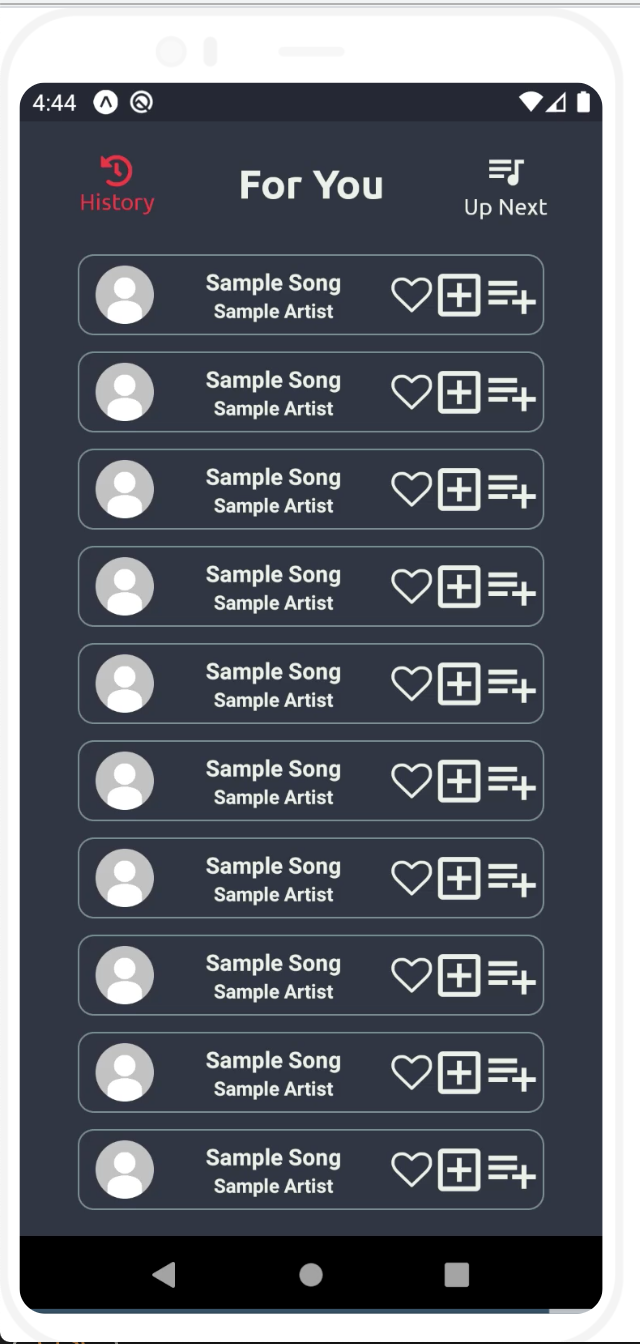640x1344 pixels.
Task: Open the History tab
Action: pyautogui.click(x=117, y=185)
